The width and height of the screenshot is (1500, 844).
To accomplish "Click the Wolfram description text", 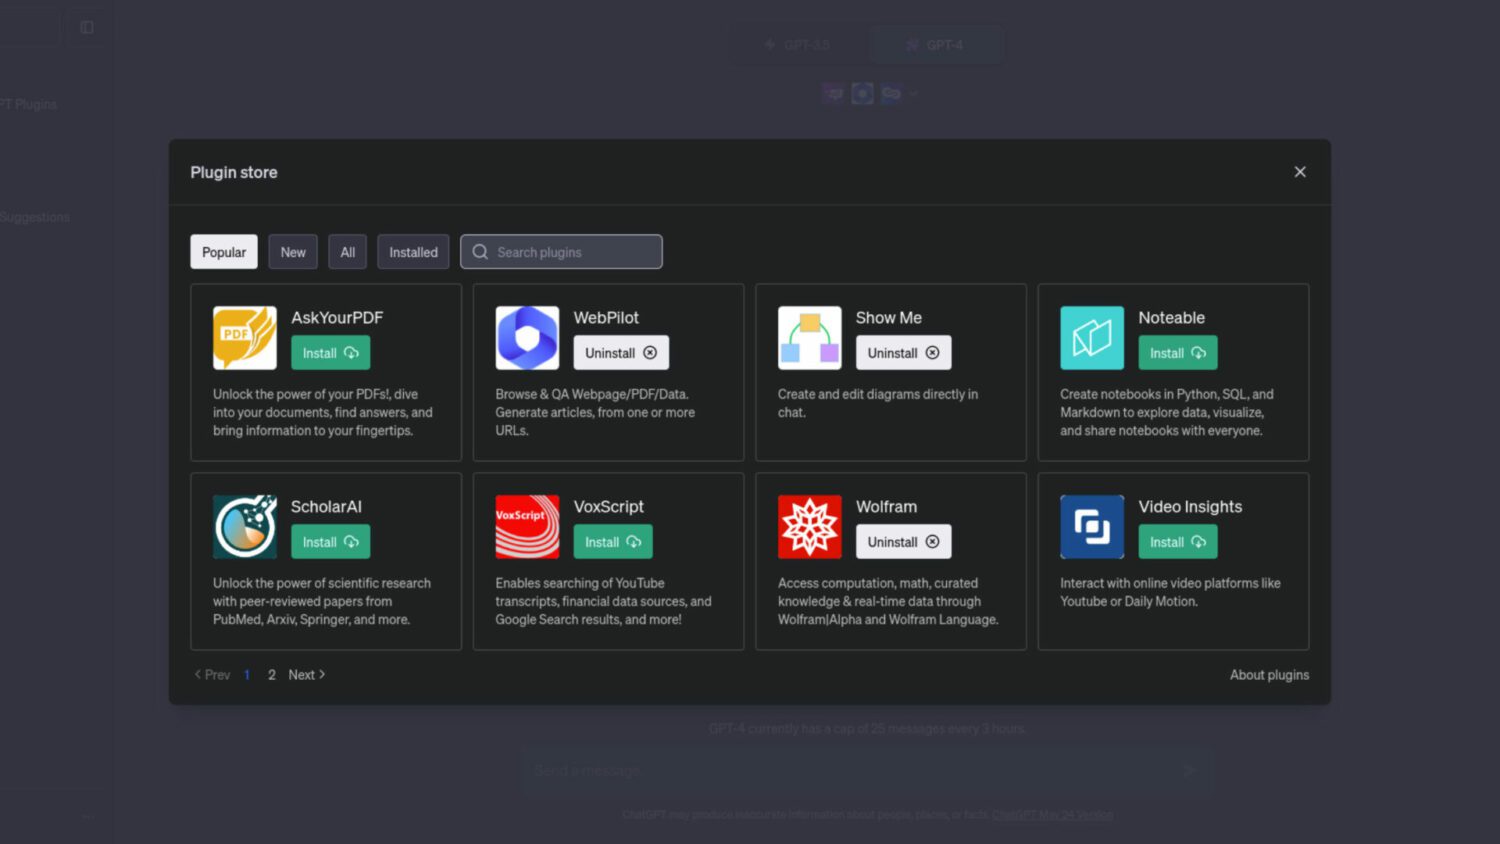I will (x=888, y=601).
